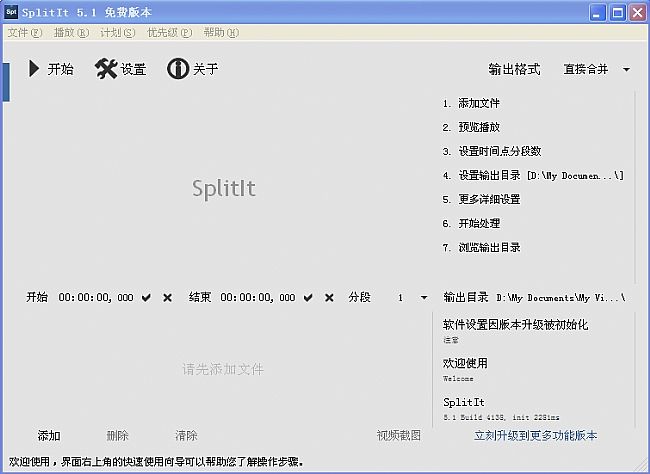Click the 欢迎使用 Welcome log entry
Screen dimensions: 650x474
[465, 369]
